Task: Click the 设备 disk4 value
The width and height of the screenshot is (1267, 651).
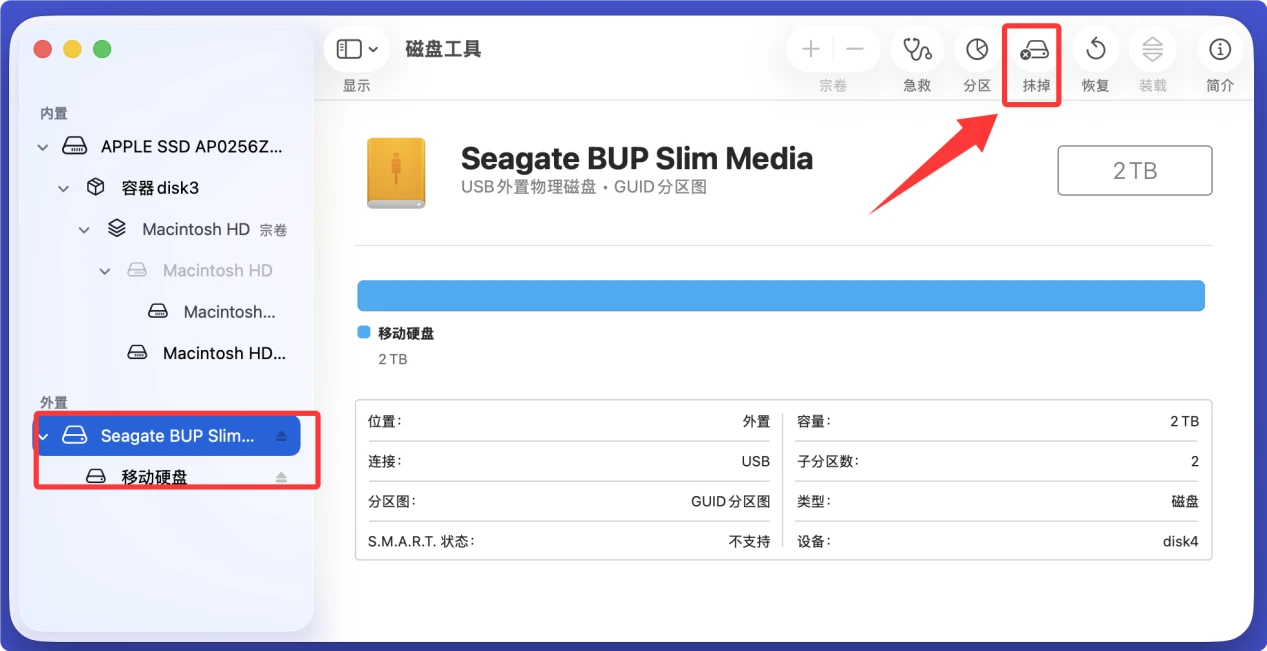Action: coord(1180,542)
